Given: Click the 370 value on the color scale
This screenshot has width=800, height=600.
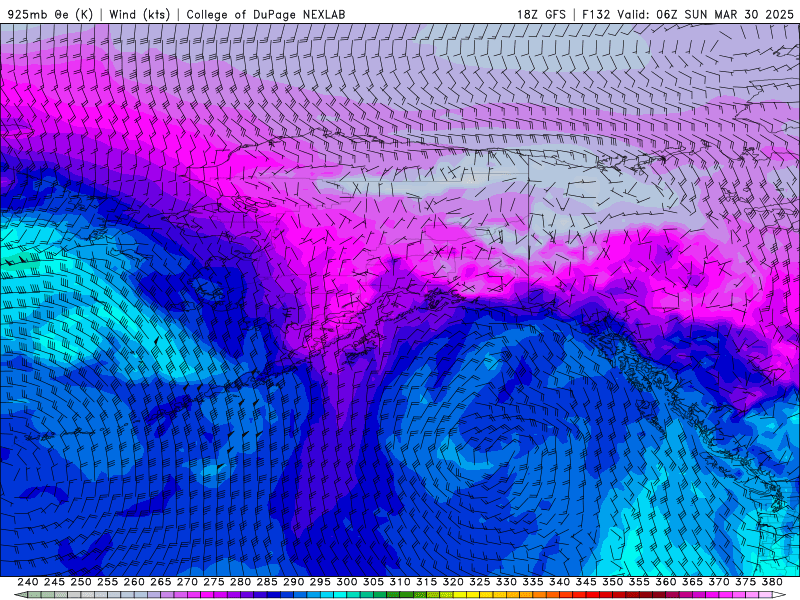Looking at the screenshot, I should (x=719, y=582).
